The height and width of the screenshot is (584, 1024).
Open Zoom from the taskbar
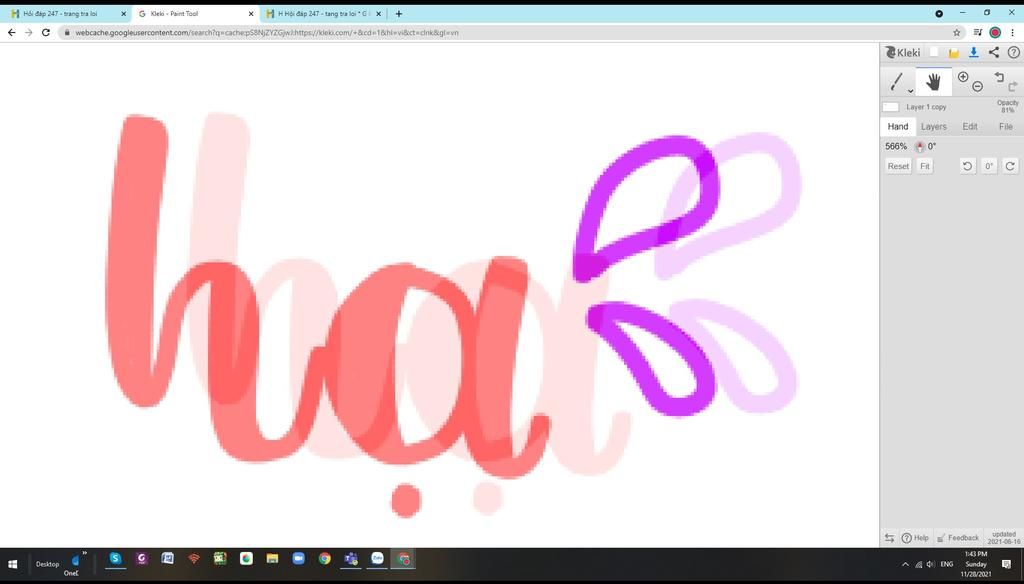pos(298,559)
